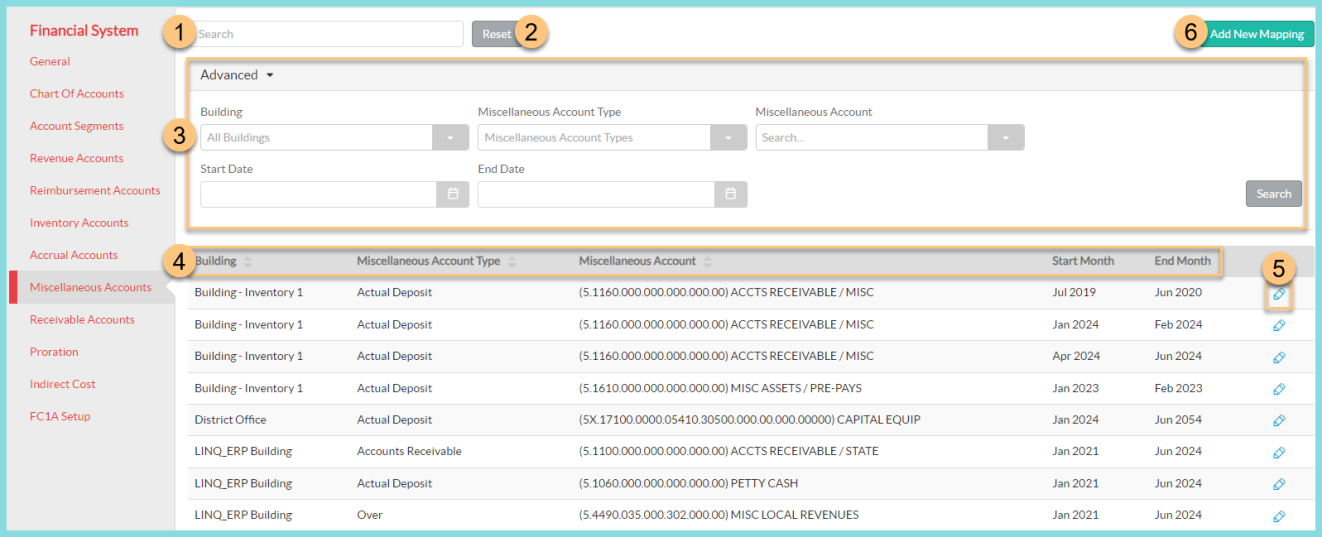Edit the Apr 2024 Building - Inventory 1 mapping

tap(1278, 357)
